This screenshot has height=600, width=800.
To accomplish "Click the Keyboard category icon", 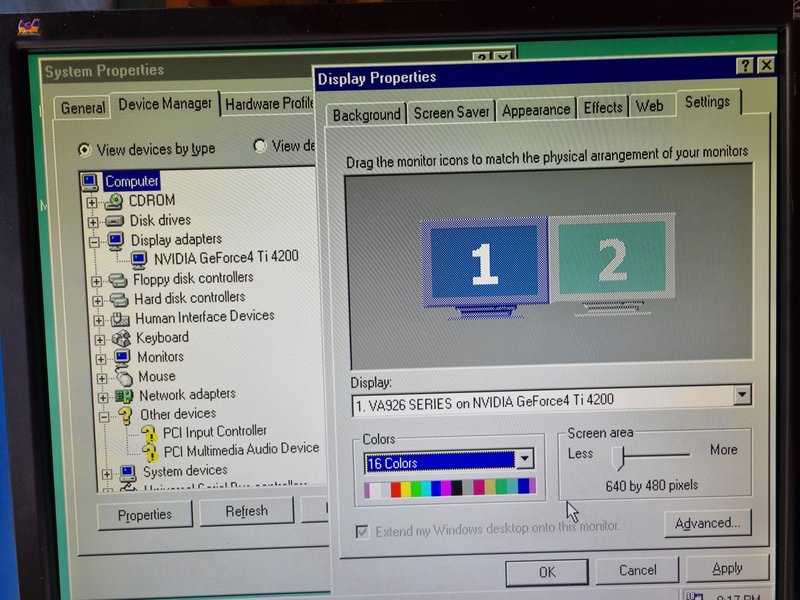I will [x=121, y=338].
